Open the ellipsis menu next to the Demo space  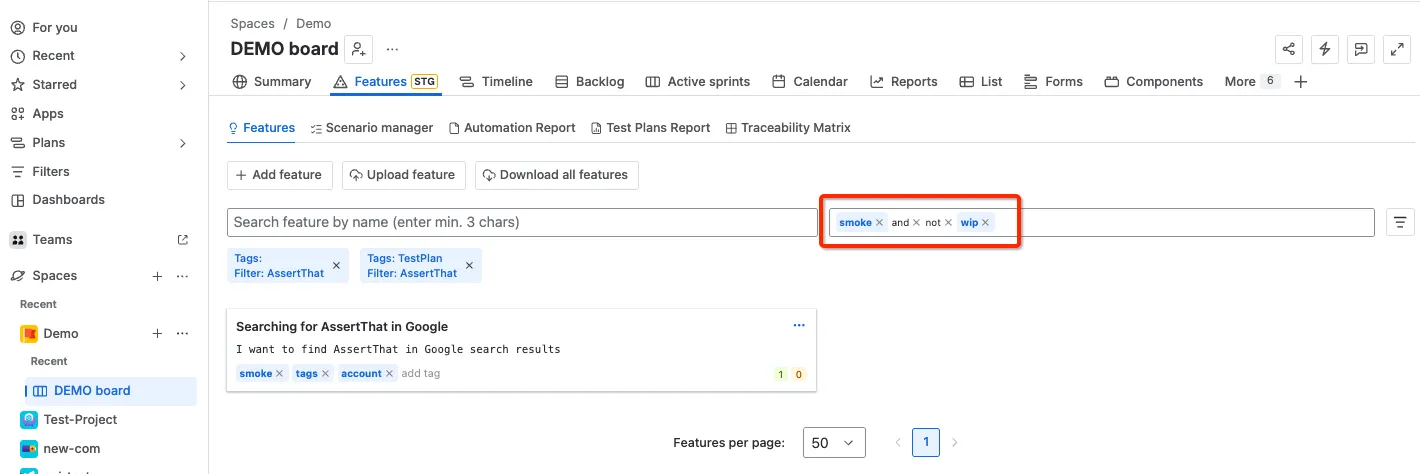tap(182, 334)
